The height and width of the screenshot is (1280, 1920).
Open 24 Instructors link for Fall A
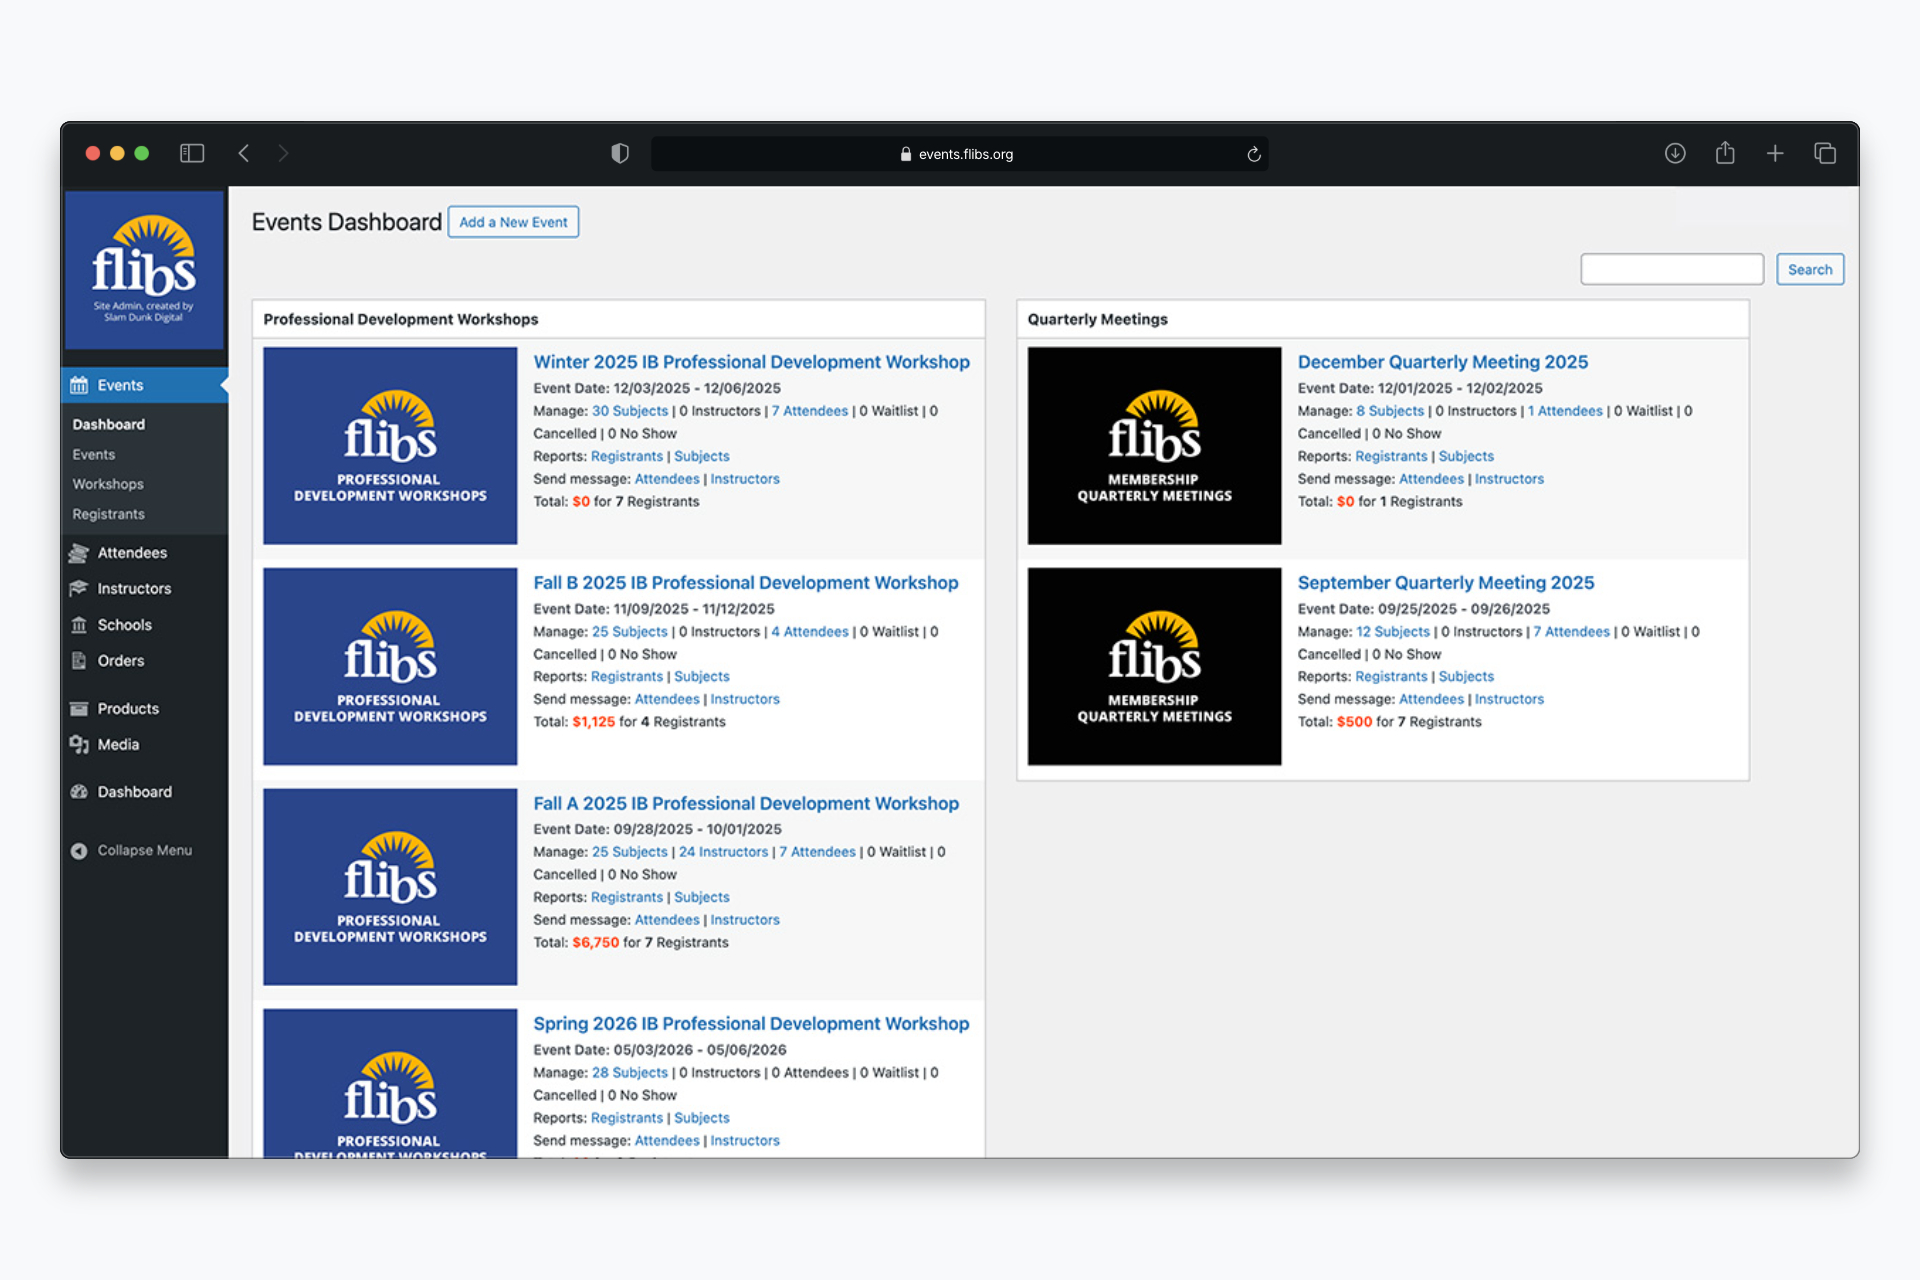coord(723,852)
